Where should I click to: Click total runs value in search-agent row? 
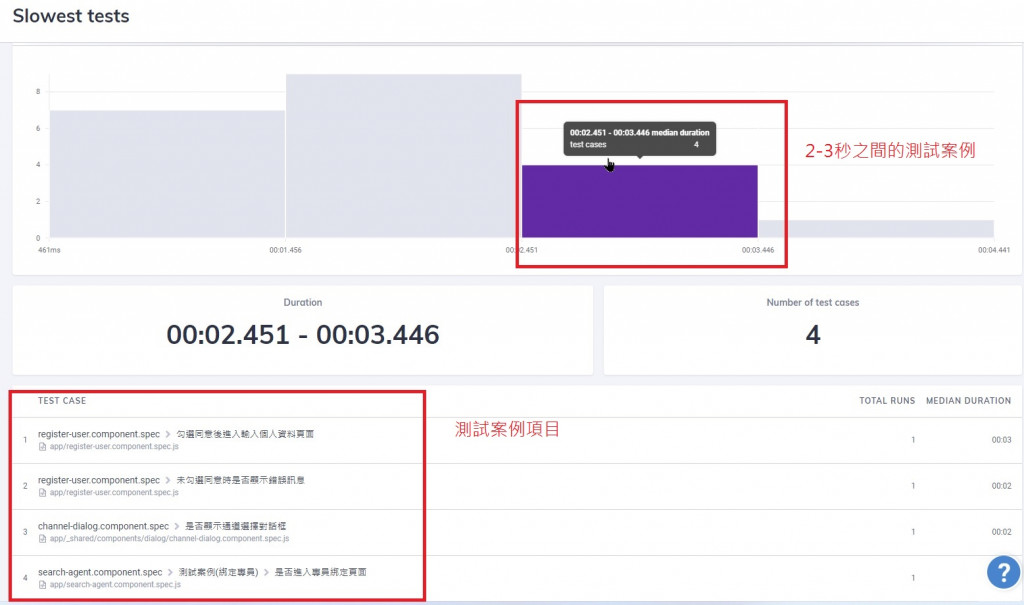[913, 578]
